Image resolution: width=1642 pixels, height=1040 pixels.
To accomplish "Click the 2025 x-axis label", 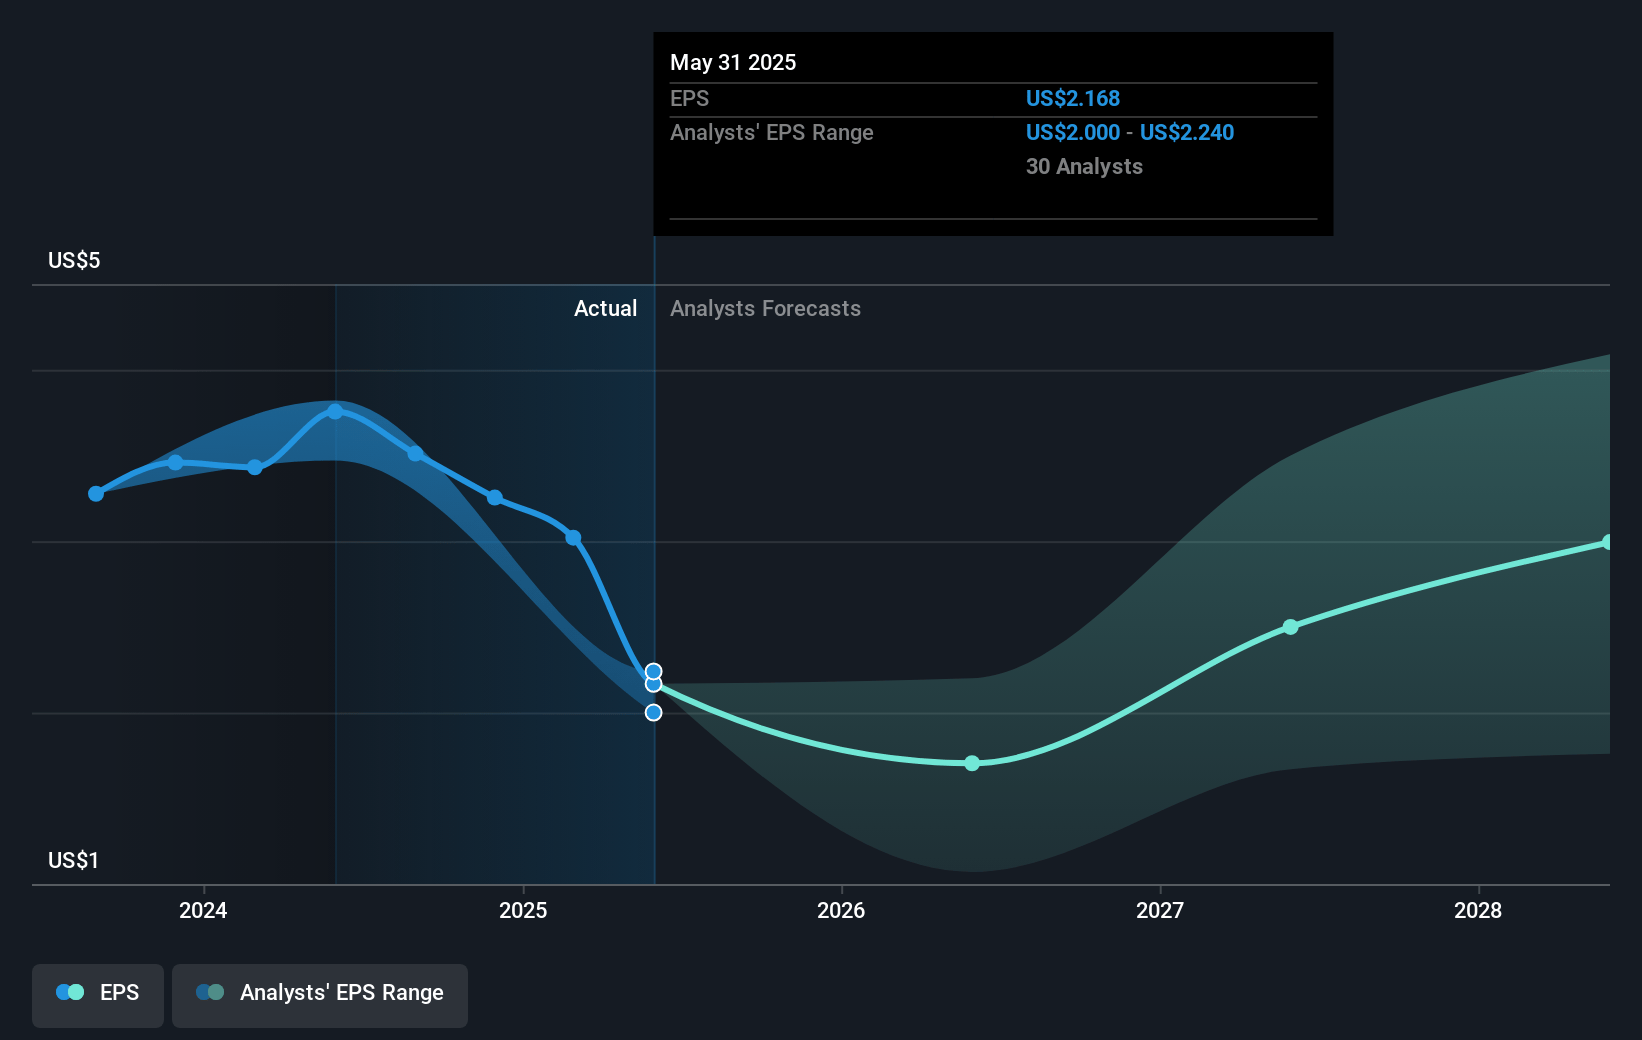I will [523, 910].
